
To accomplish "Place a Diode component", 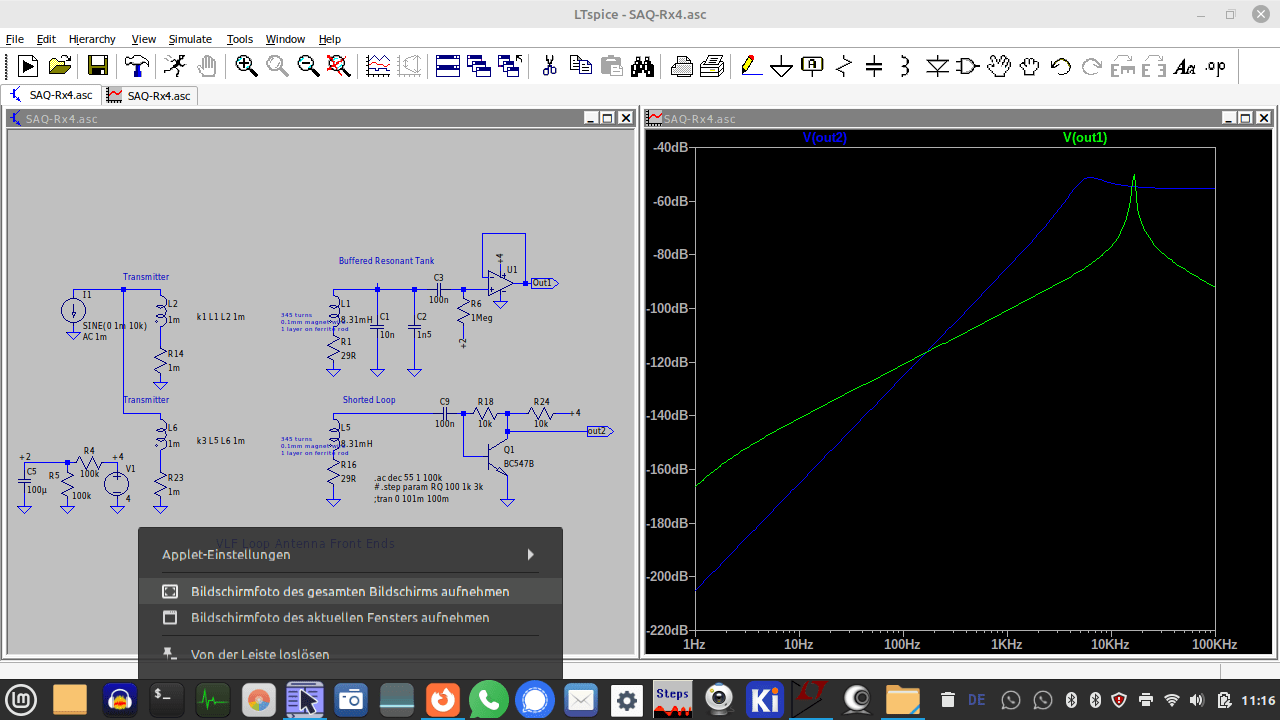I will [936, 66].
